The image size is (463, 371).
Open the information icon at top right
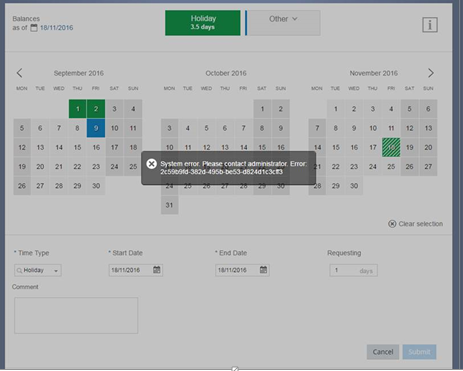430,25
